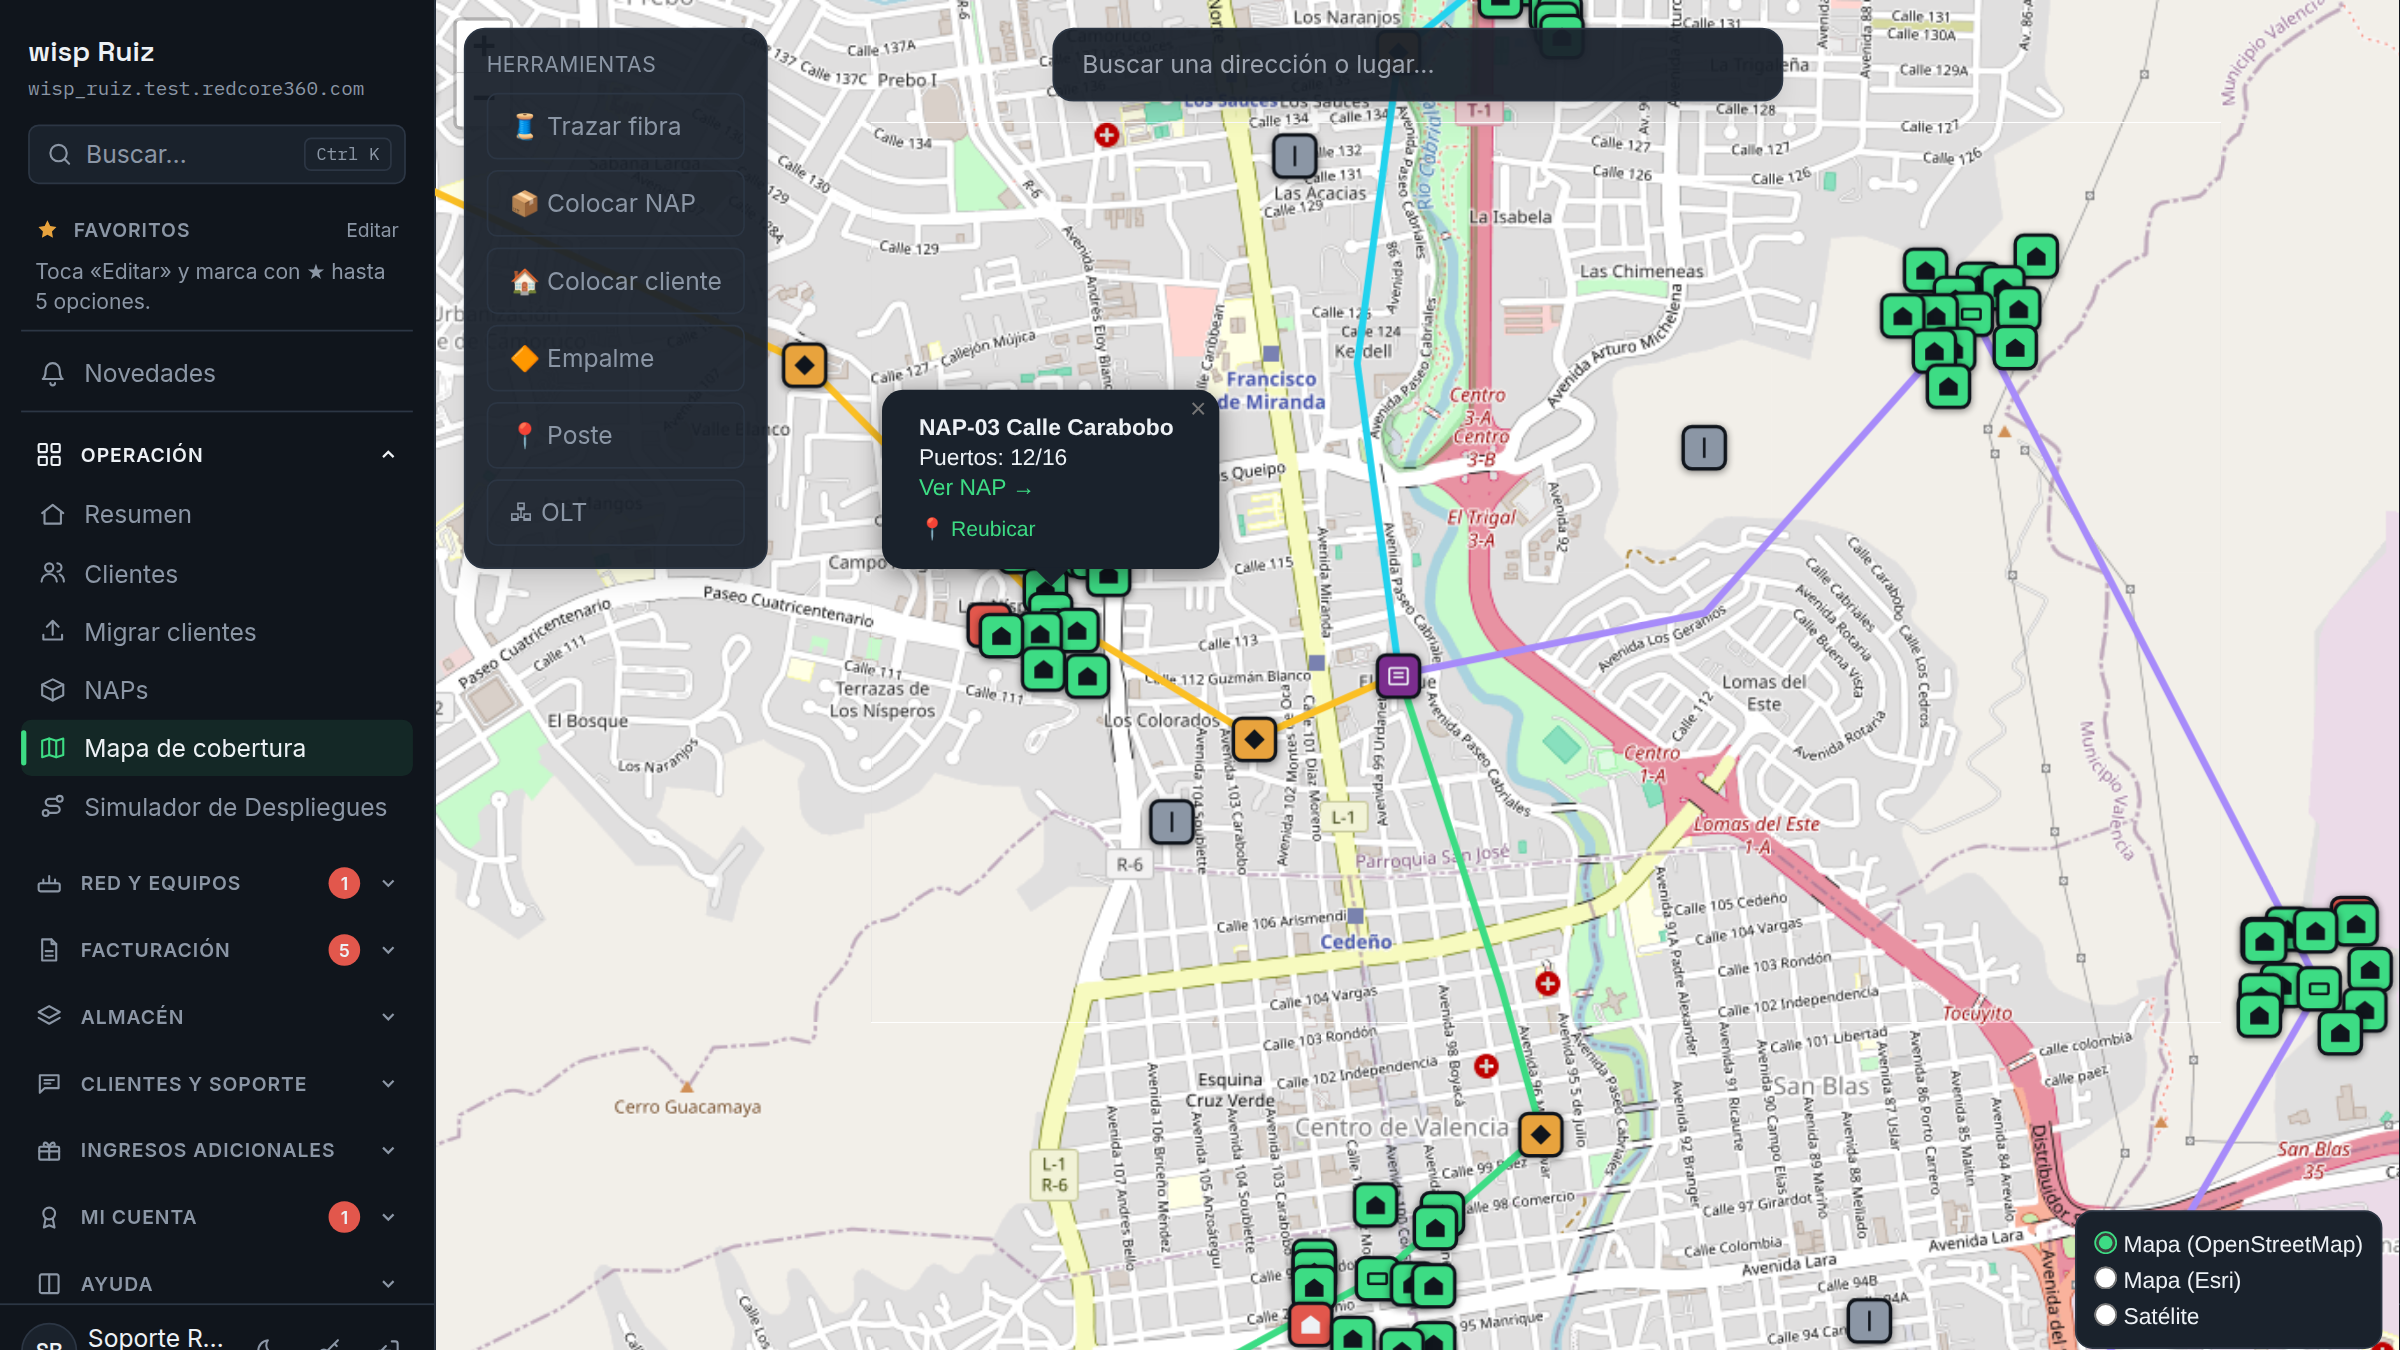Click the red client marker at map bottom

[x=1310, y=1325]
